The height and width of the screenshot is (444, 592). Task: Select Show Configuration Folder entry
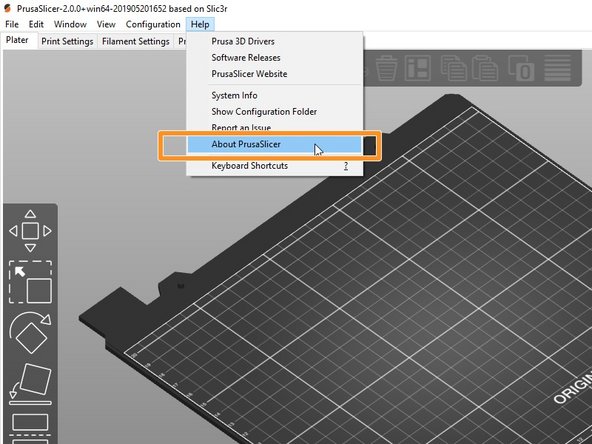(x=275, y=111)
